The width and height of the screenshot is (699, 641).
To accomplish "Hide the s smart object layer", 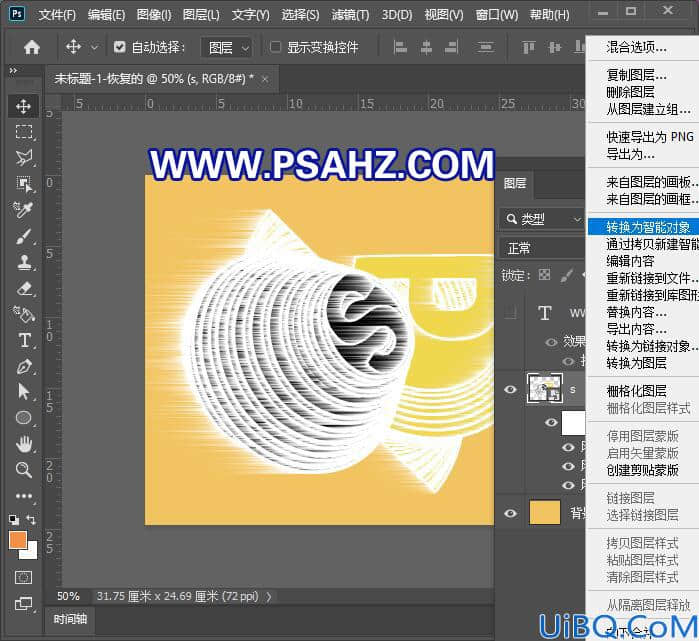I will 510,389.
